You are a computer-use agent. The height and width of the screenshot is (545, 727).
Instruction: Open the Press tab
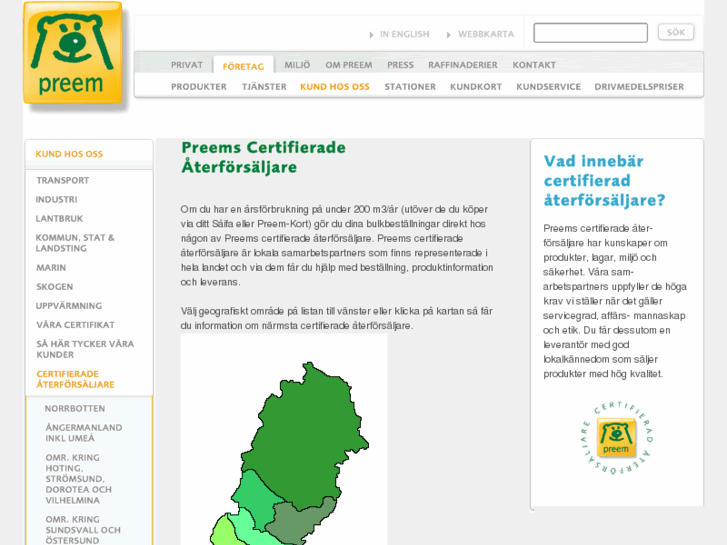400,65
